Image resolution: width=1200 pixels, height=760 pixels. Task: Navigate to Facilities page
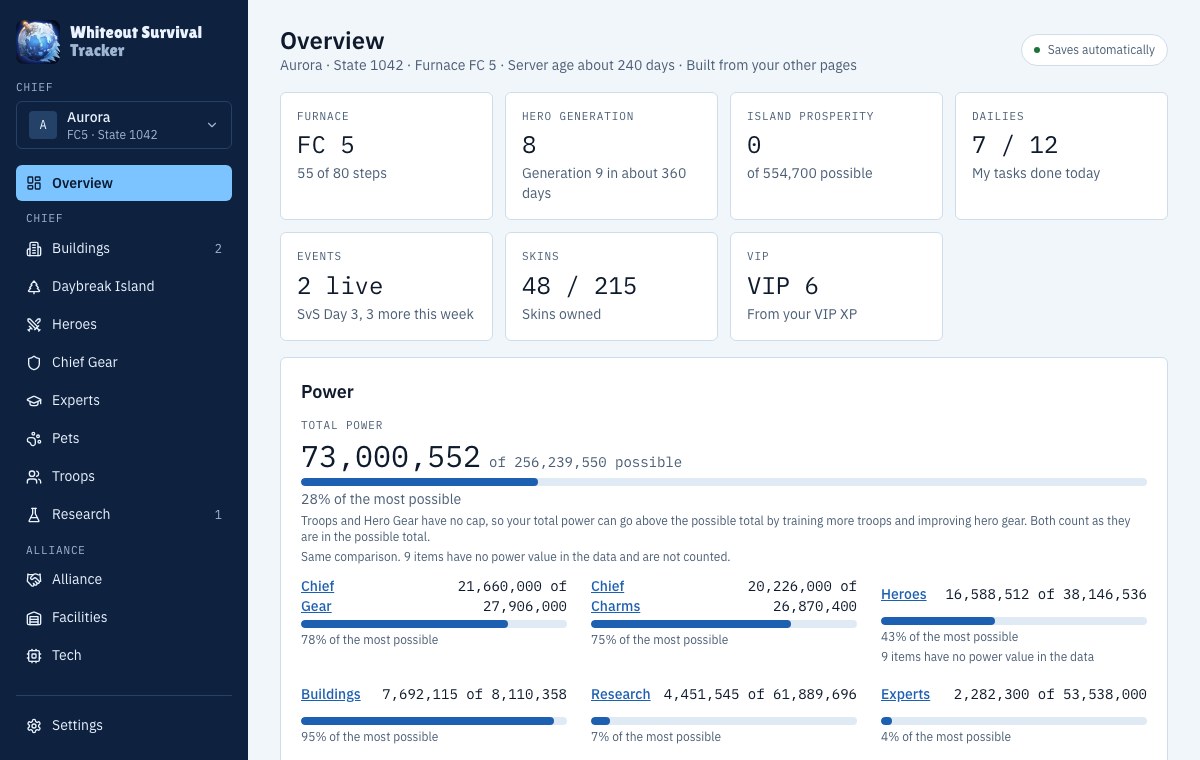coord(124,617)
